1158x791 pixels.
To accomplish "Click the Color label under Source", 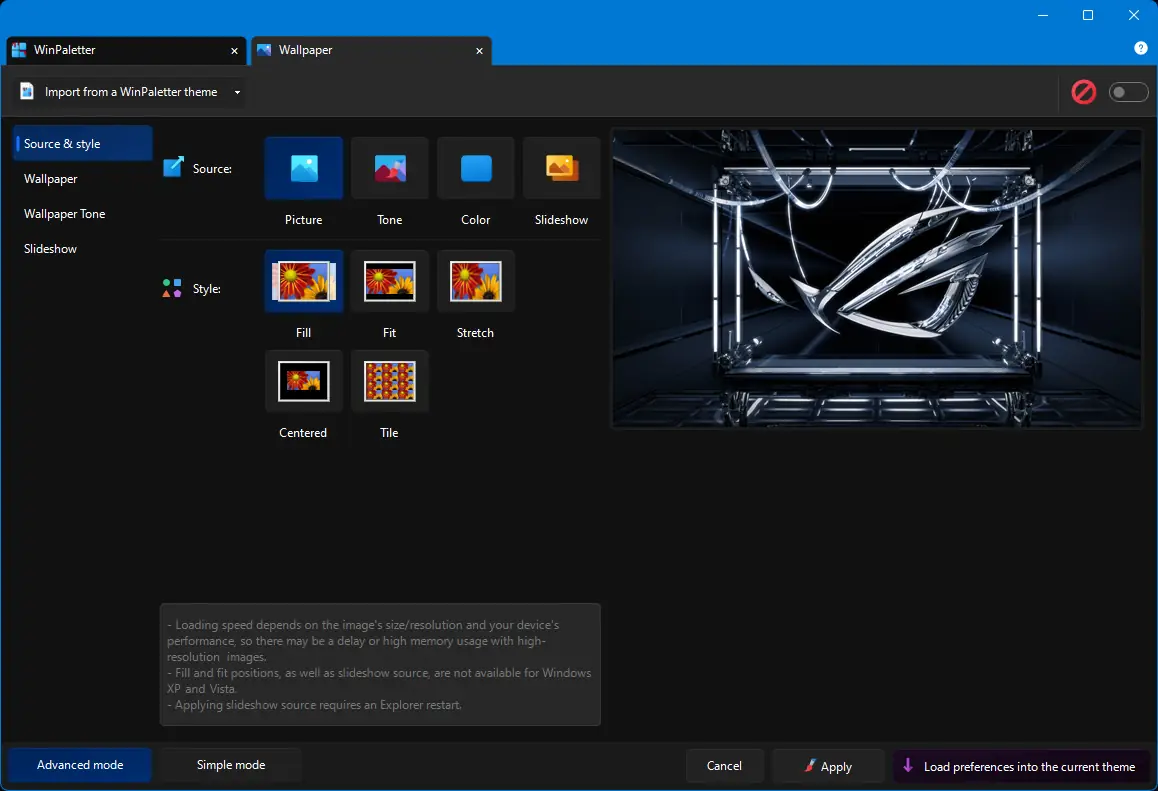I will [476, 219].
